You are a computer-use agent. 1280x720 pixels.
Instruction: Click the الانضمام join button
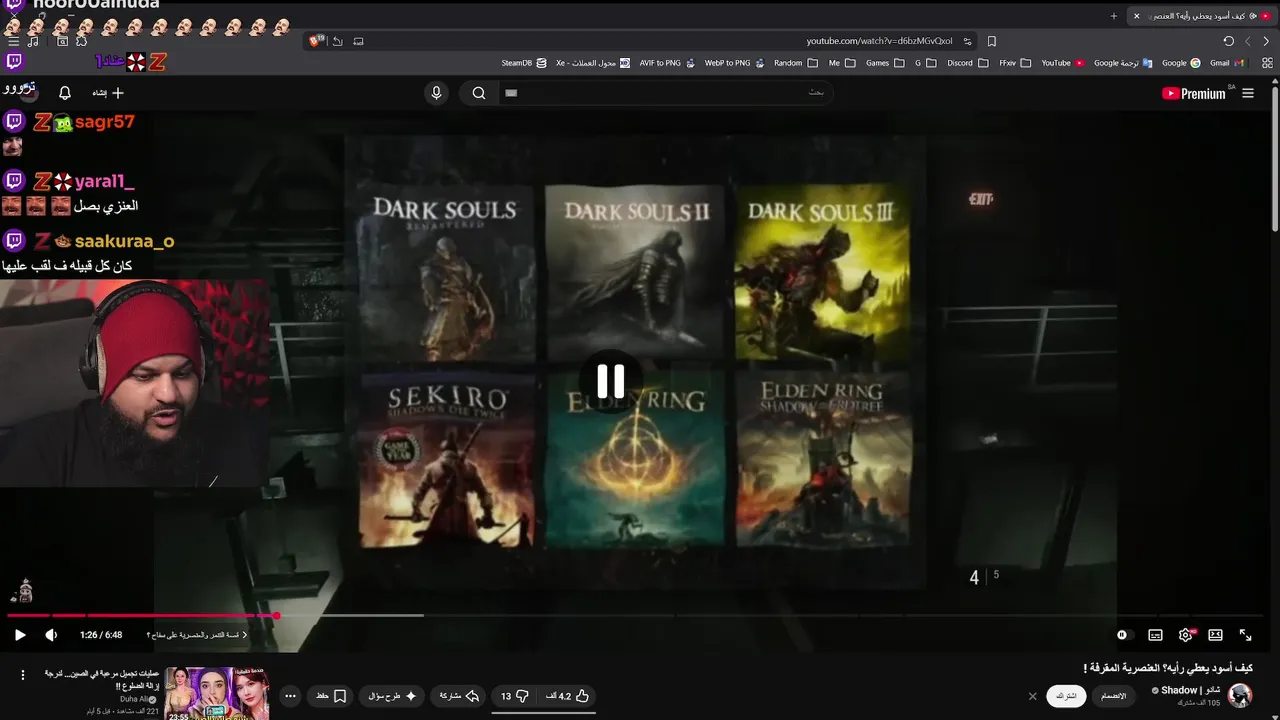(1113, 696)
